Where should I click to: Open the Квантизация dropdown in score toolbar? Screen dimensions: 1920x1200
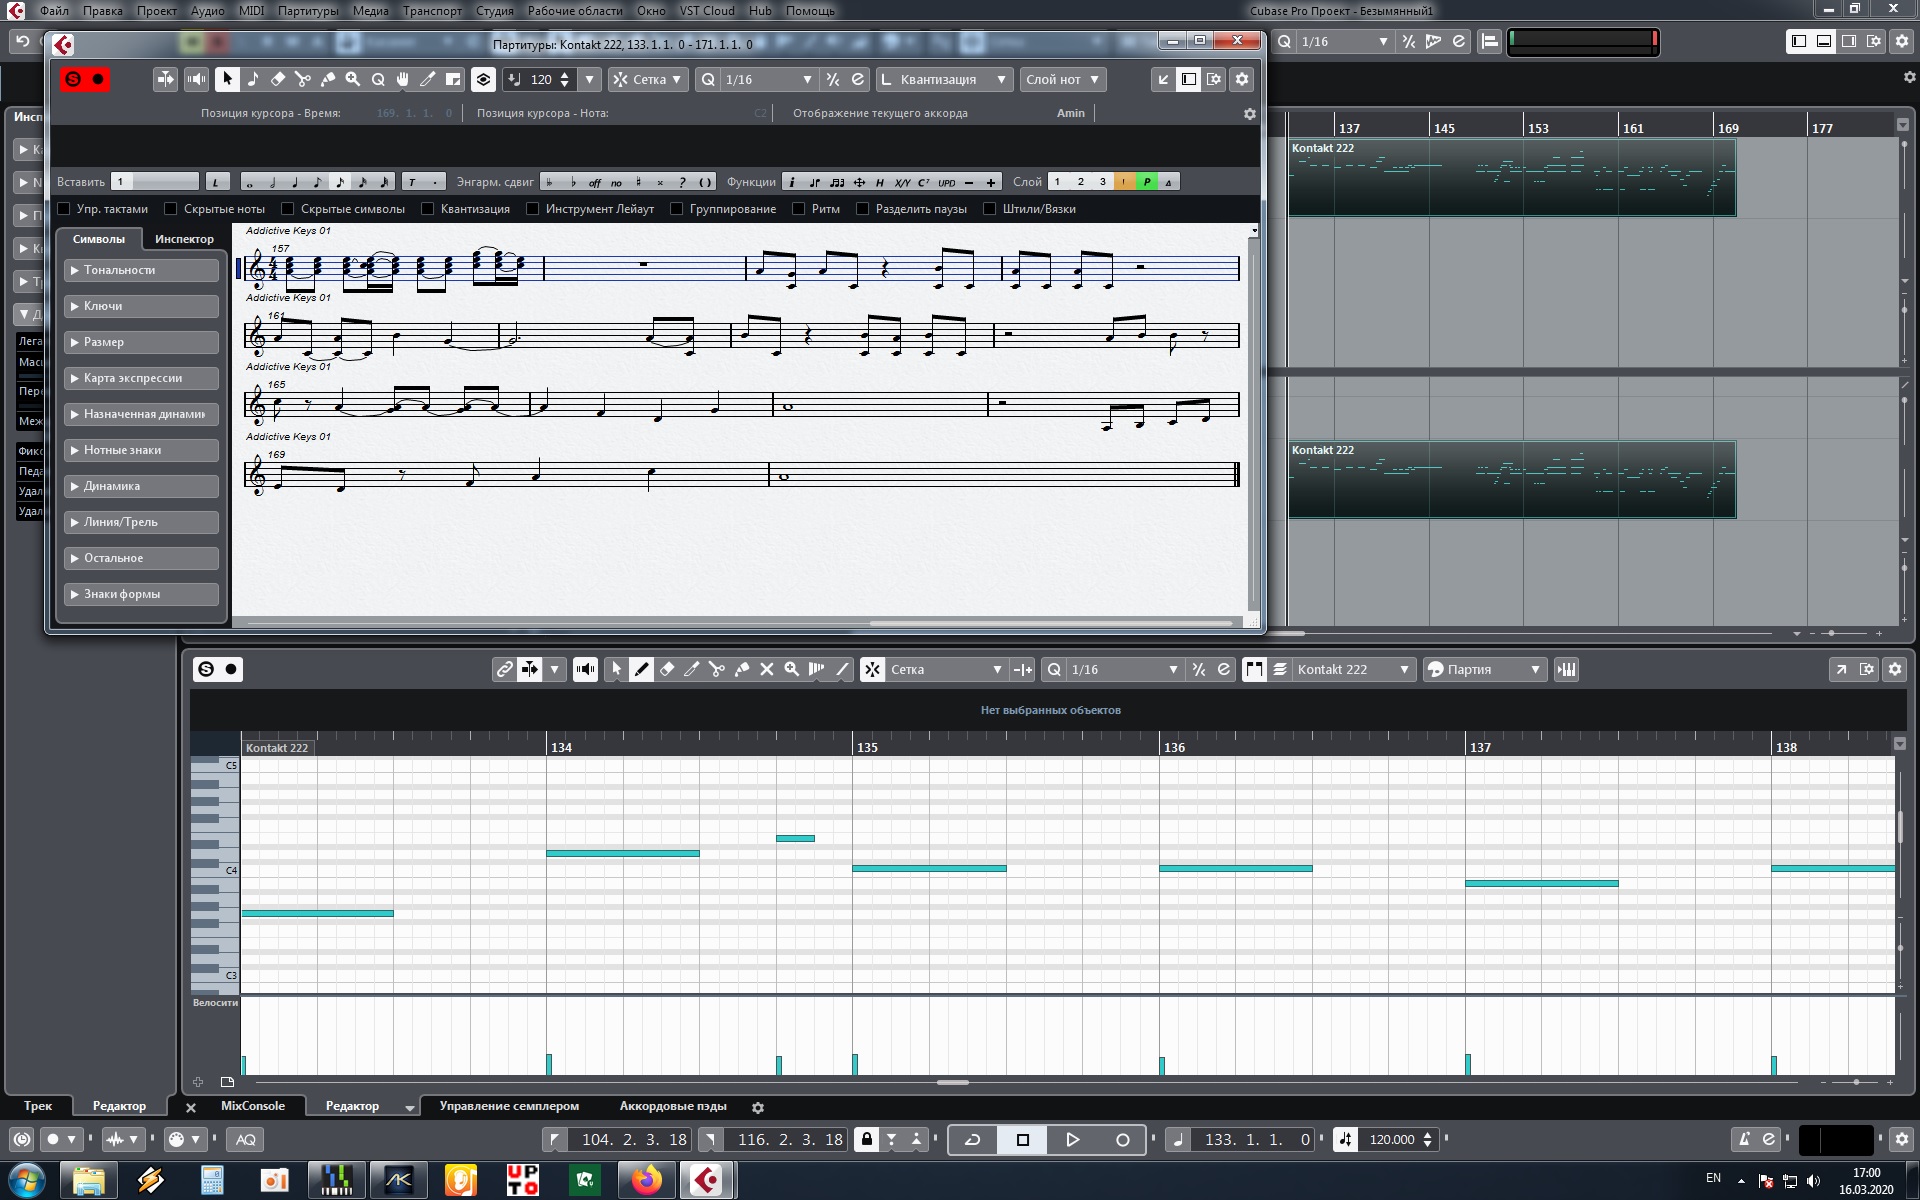coord(944,79)
